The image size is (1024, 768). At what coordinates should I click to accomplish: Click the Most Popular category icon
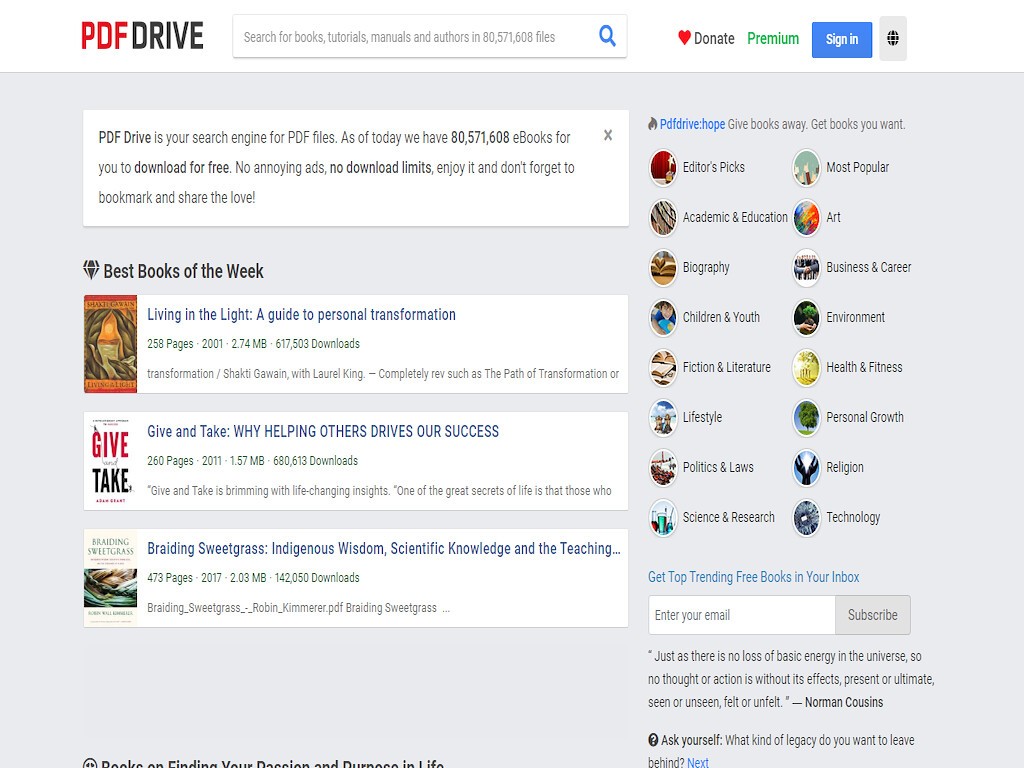[x=807, y=167]
